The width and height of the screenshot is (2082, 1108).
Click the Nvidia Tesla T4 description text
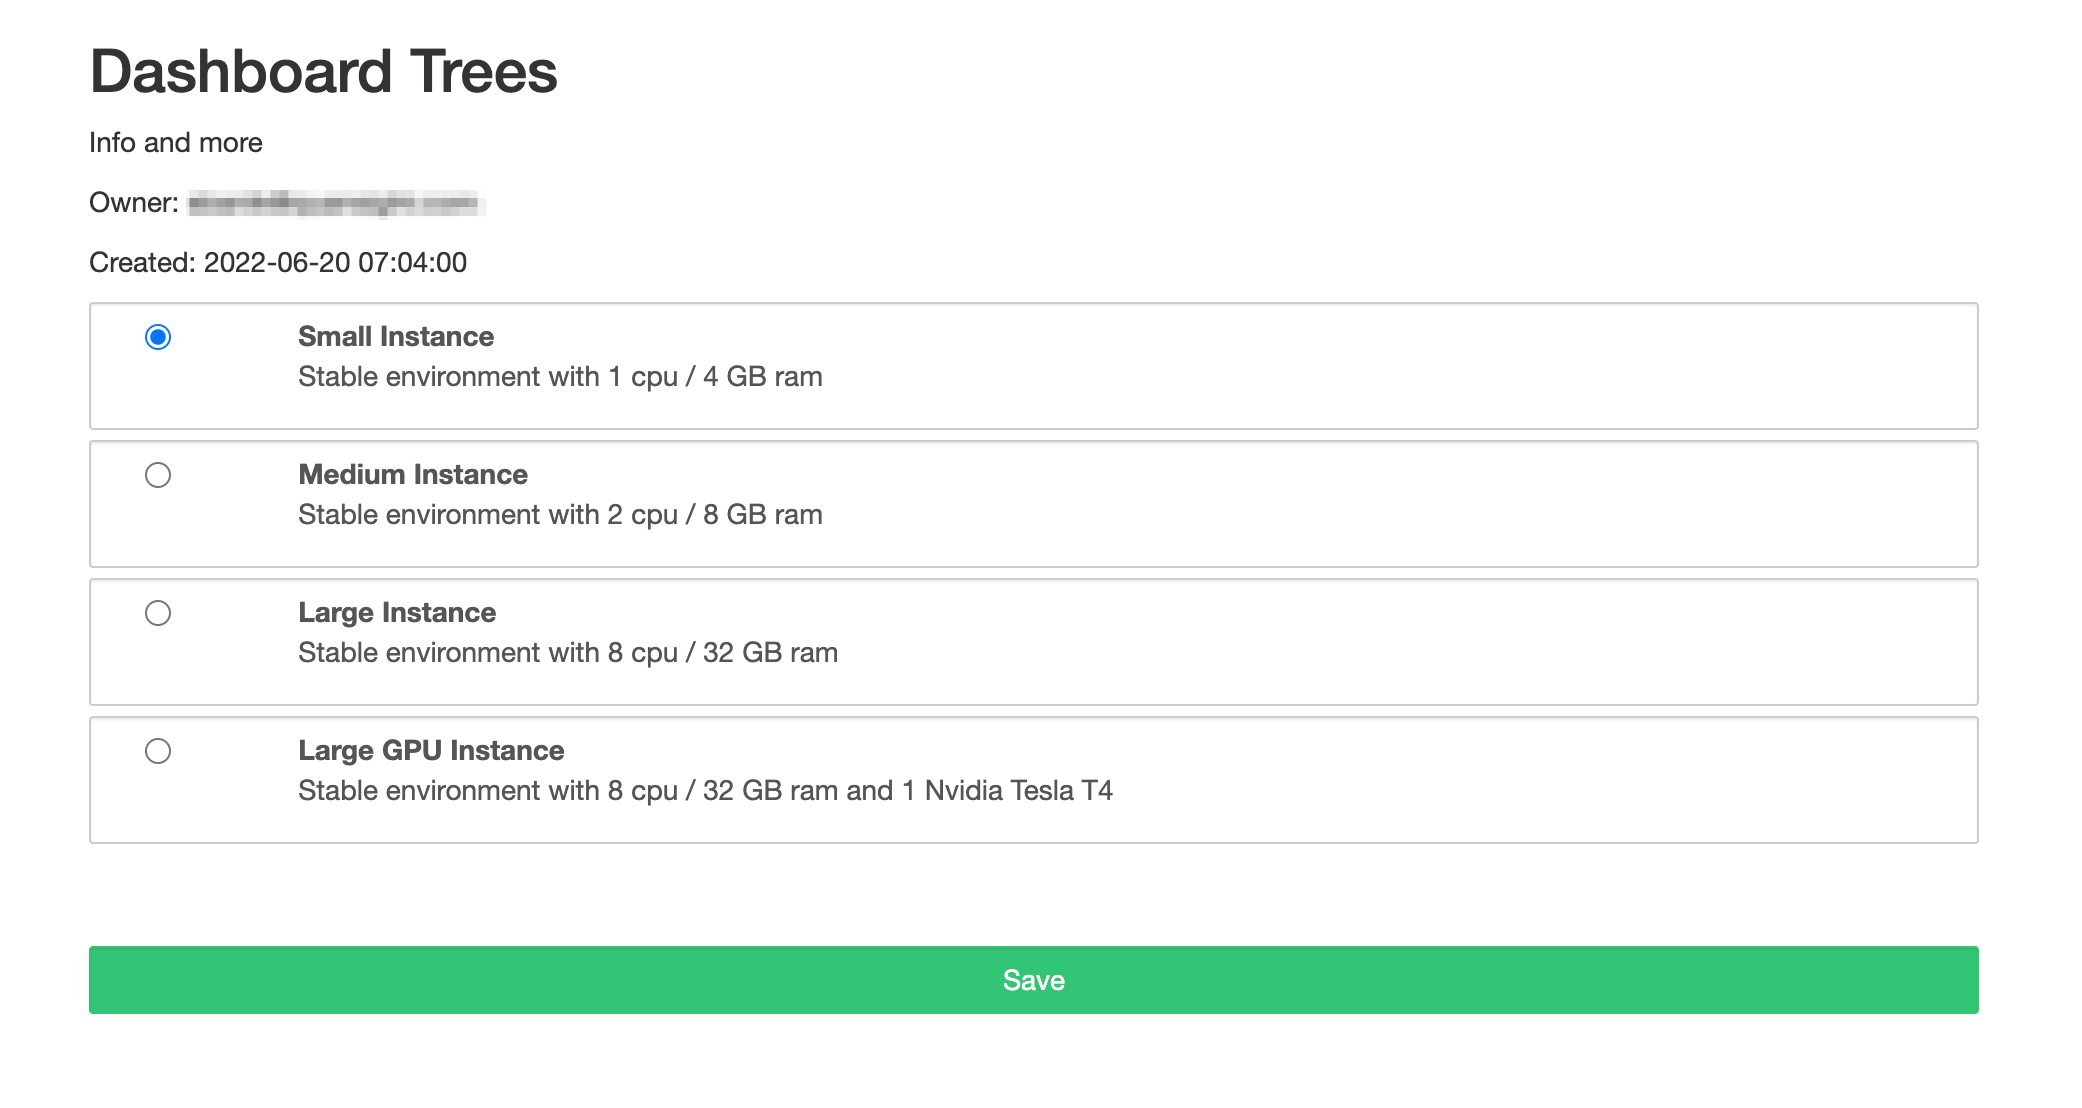[706, 791]
